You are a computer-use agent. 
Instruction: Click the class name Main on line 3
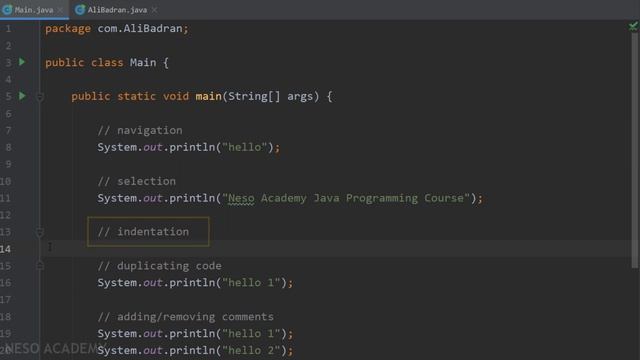pos(143,62)
